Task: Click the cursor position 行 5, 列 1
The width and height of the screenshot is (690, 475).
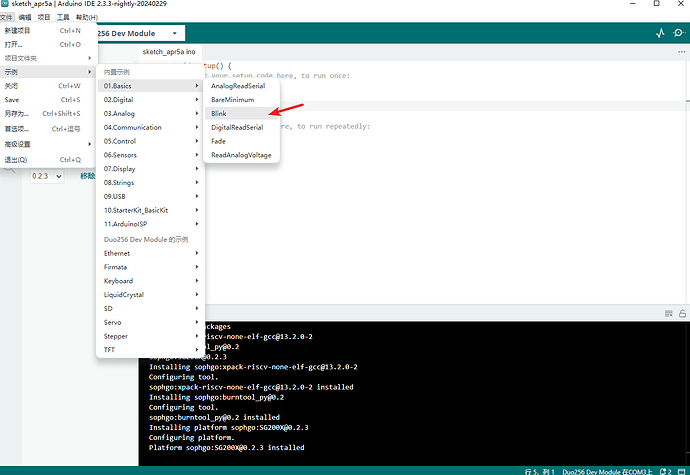Action: coord(540,471)
